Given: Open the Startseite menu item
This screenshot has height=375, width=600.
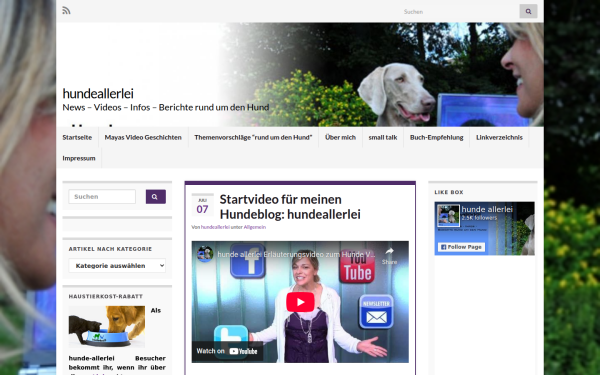Looking at the screenshot, I should click(77, 137).
